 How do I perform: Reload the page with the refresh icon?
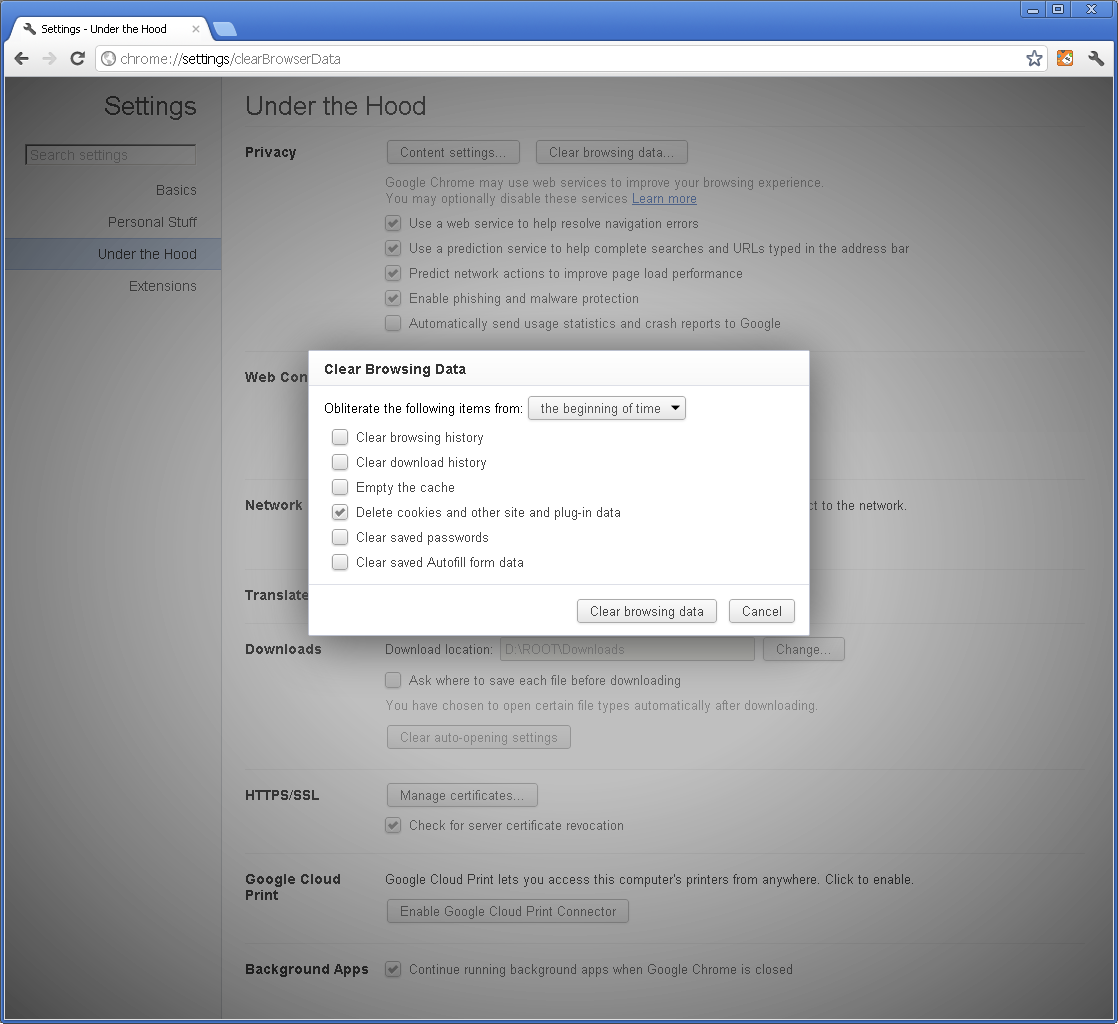78,58
